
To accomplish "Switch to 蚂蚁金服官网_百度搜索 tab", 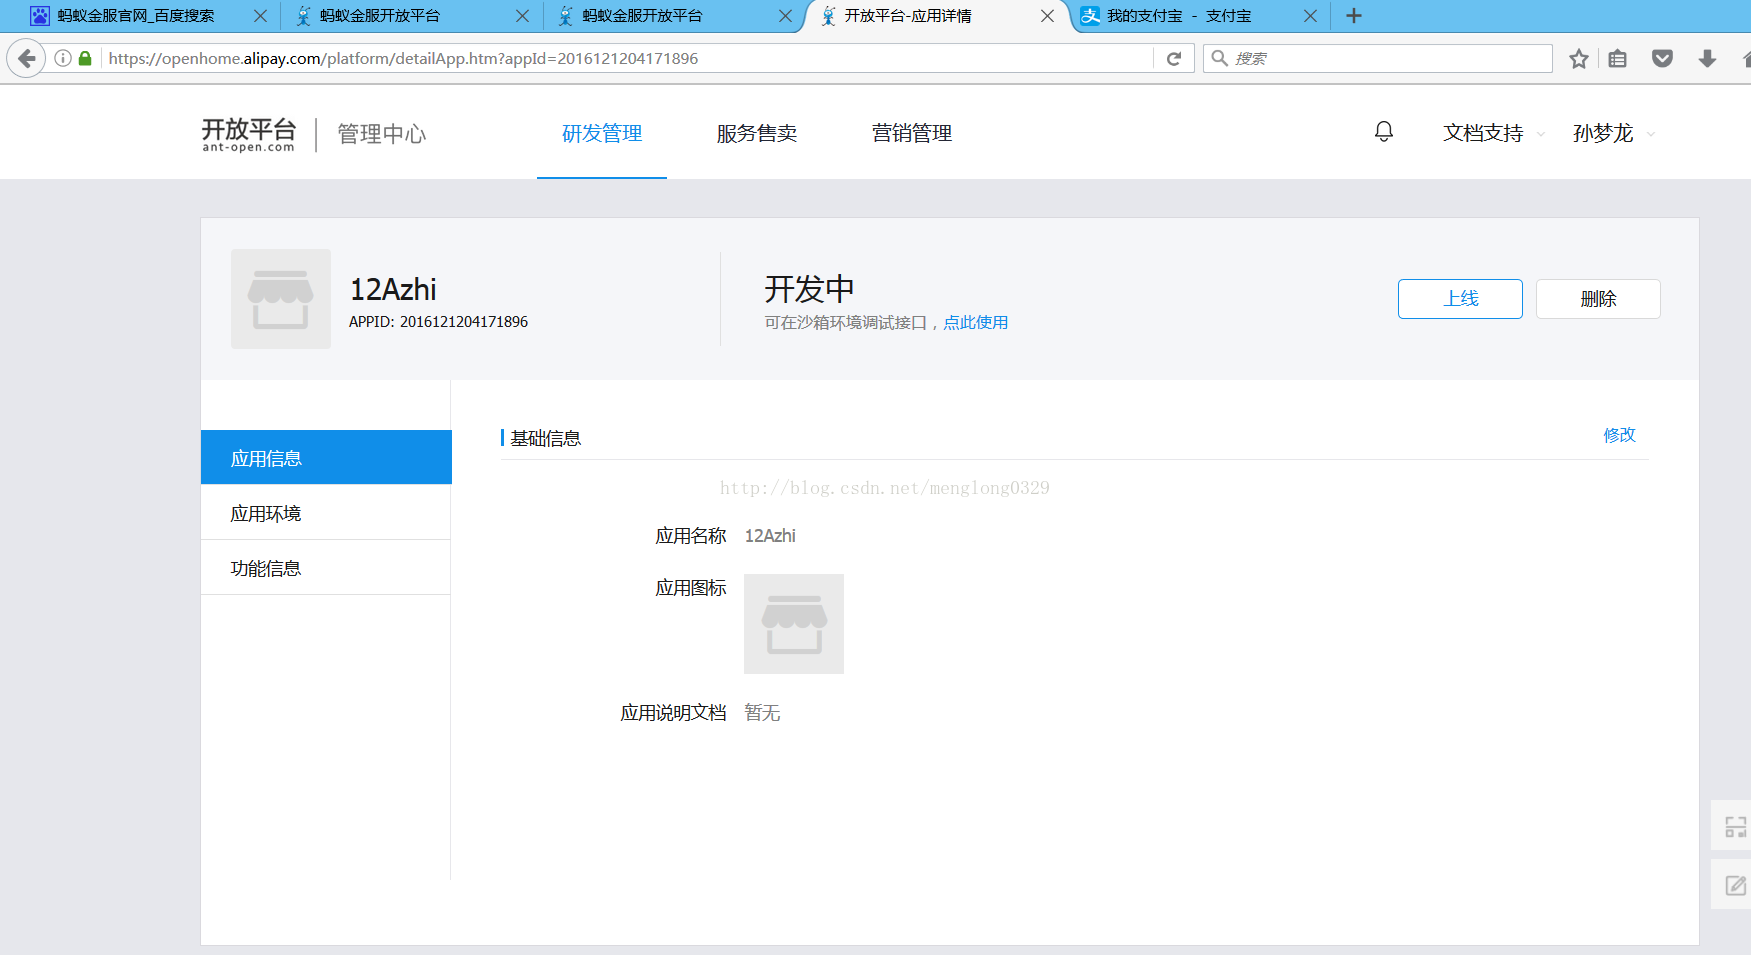I will (x=135, y=16).
